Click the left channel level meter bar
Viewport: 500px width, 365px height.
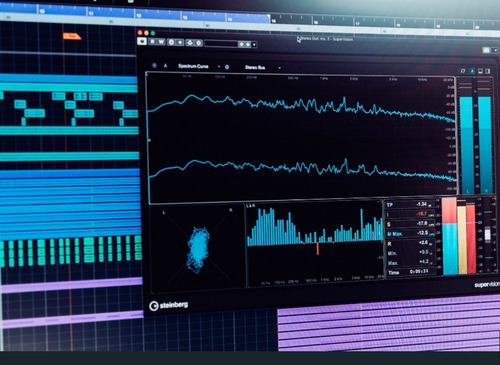[x=466, y=145]
